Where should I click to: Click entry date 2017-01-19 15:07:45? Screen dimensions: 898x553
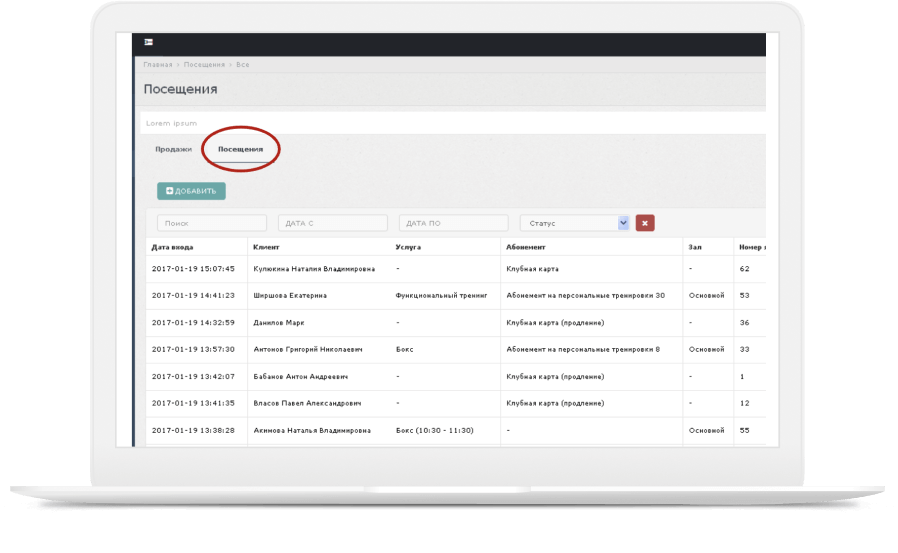click(193, 268)
